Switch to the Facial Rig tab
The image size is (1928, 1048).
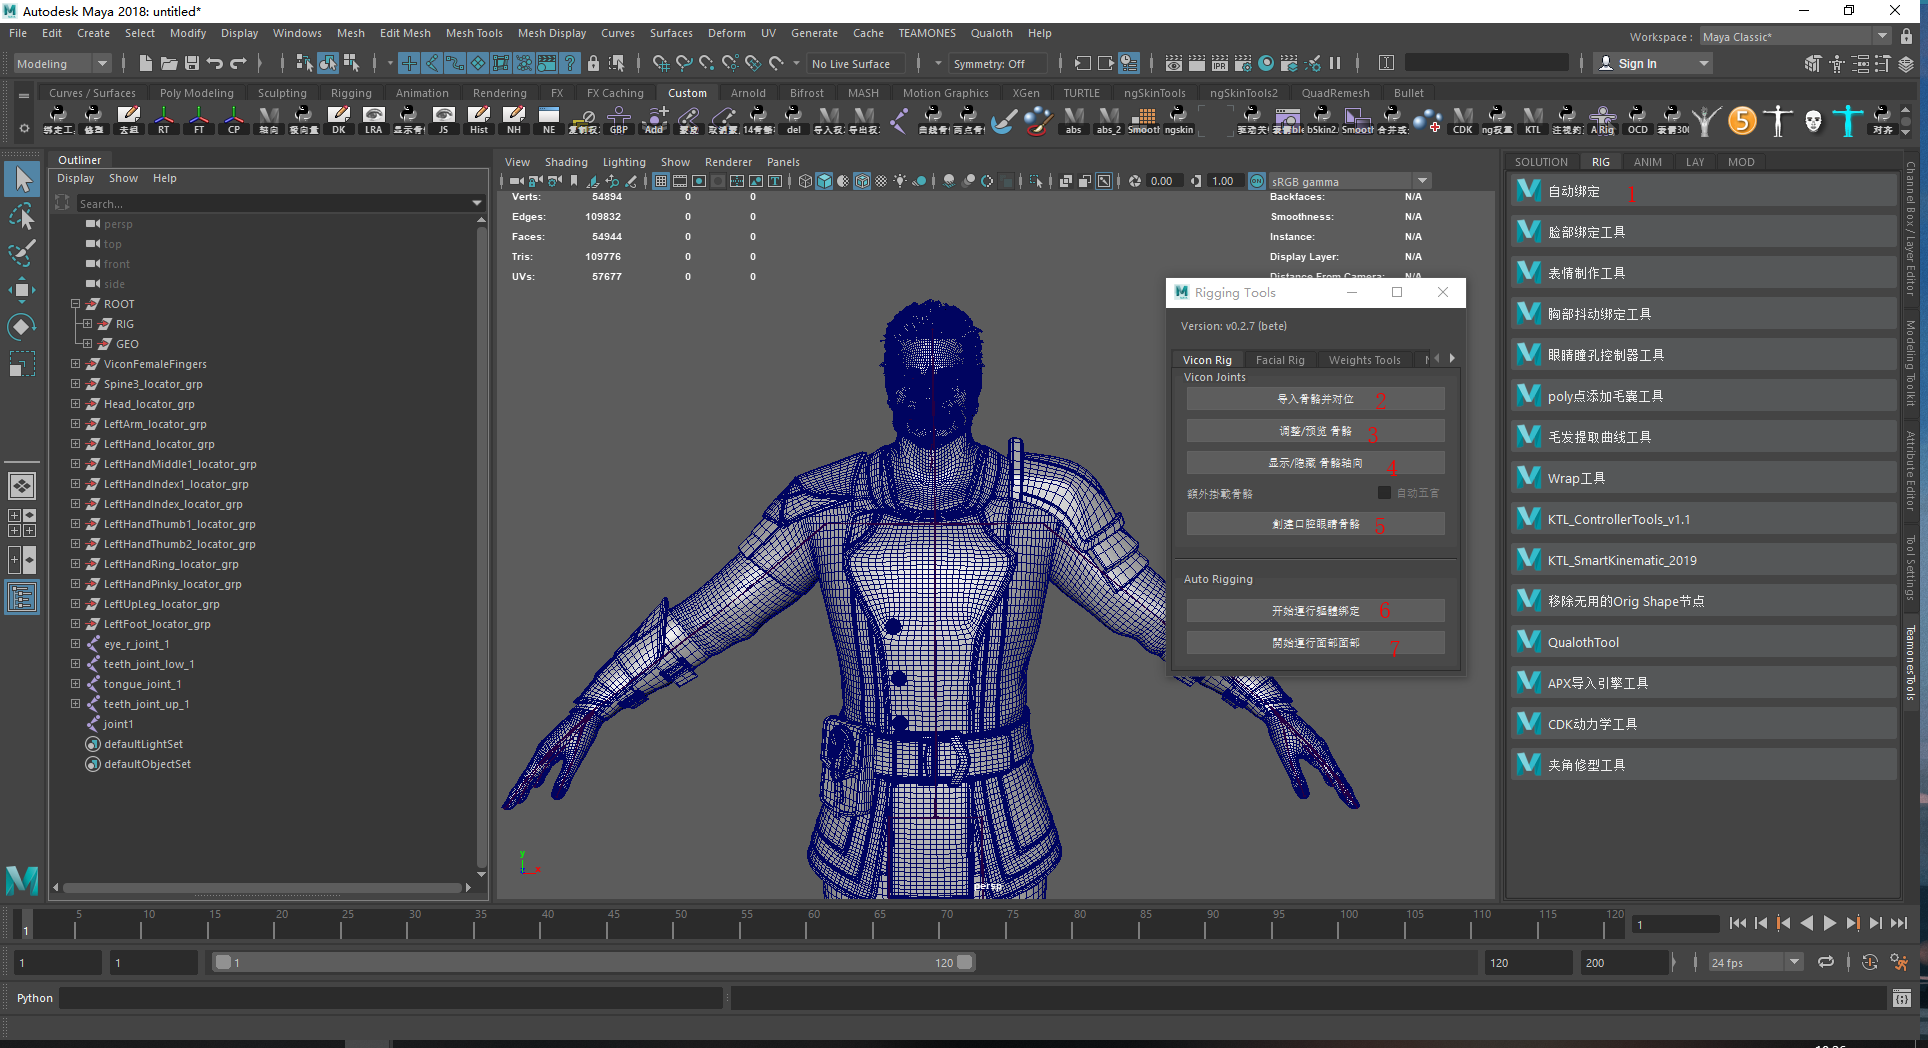1279,360
